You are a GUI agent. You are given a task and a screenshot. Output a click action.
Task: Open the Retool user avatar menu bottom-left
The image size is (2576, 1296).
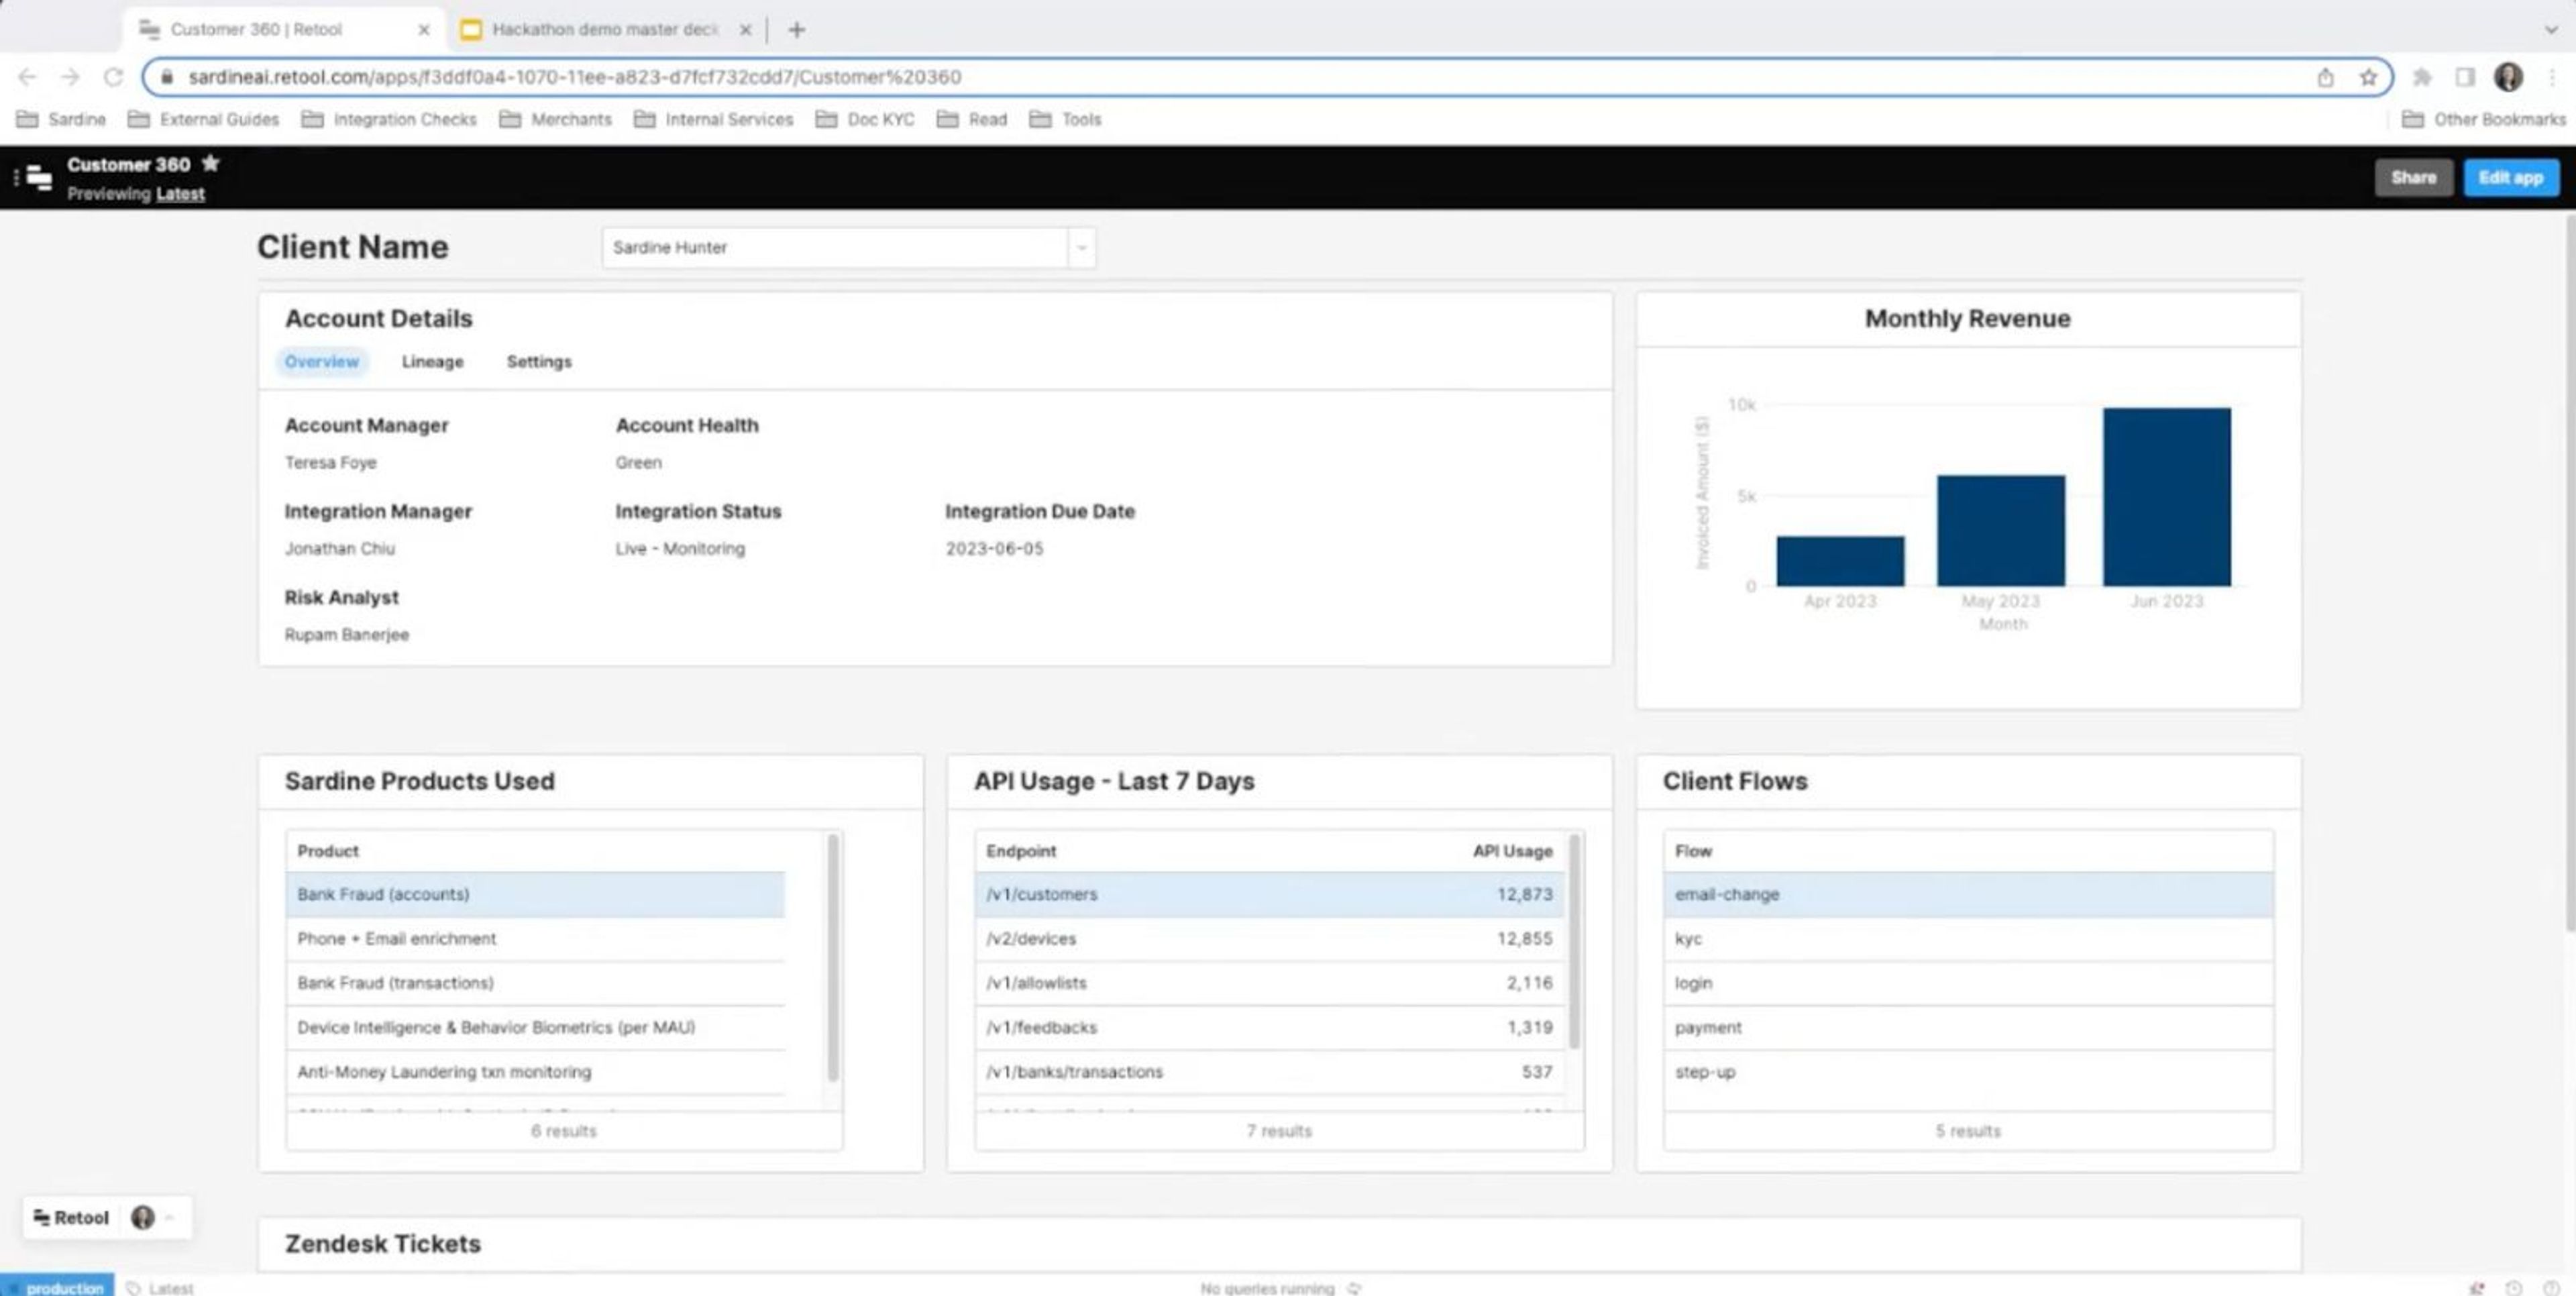click(144, 1217)
